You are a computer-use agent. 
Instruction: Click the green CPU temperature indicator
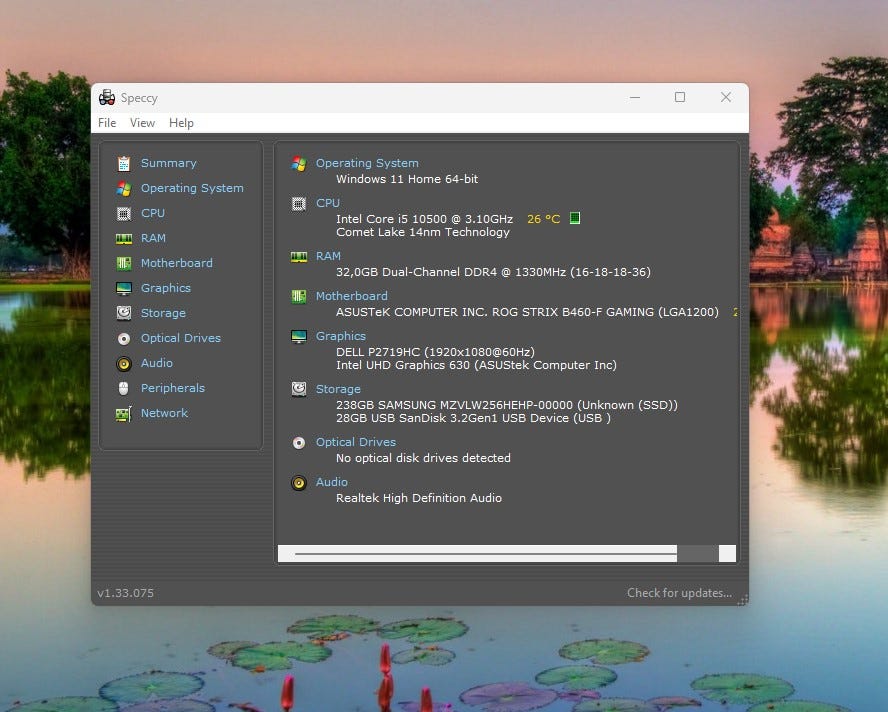[575, 218]
